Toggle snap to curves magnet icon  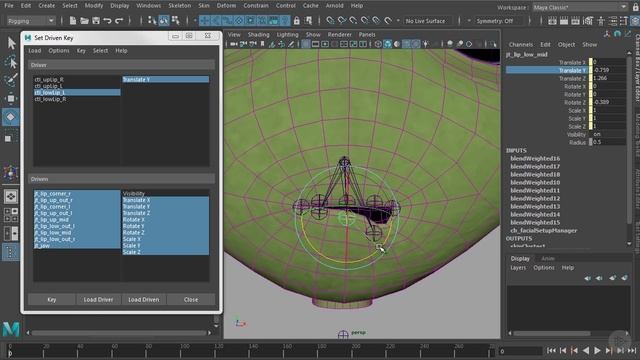click(342, 20)
